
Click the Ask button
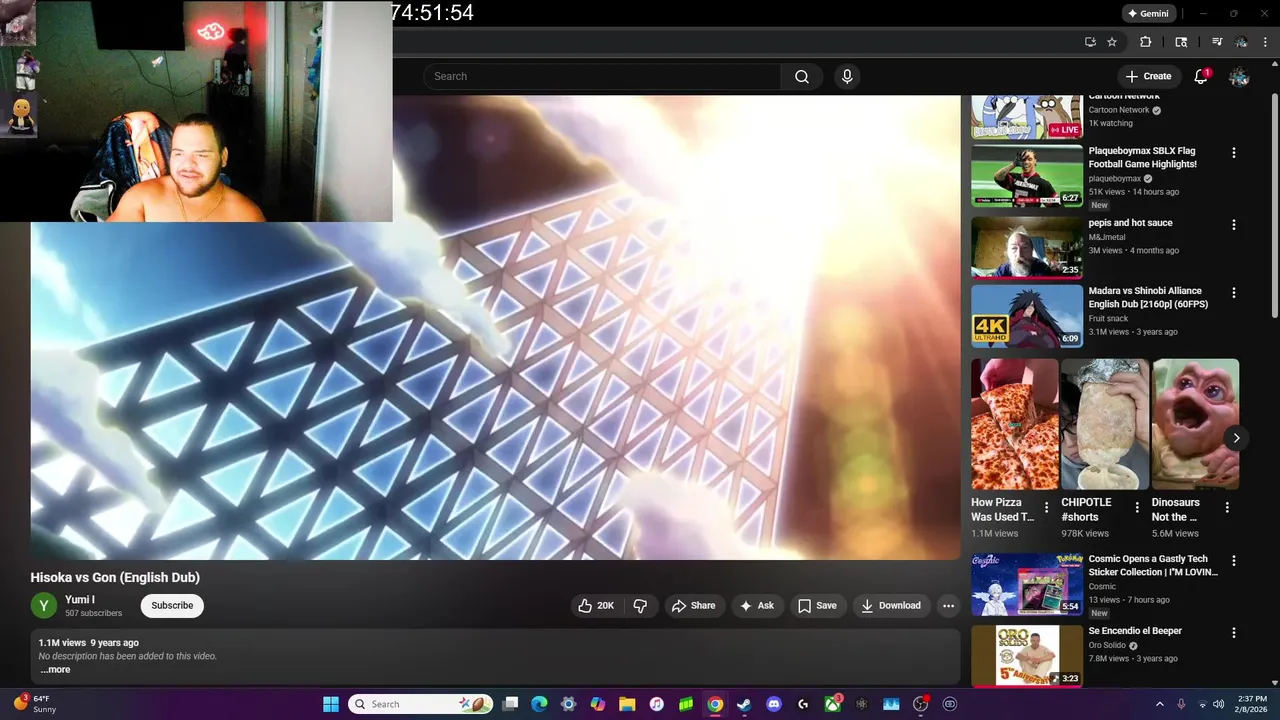click(x=757, y=605)
